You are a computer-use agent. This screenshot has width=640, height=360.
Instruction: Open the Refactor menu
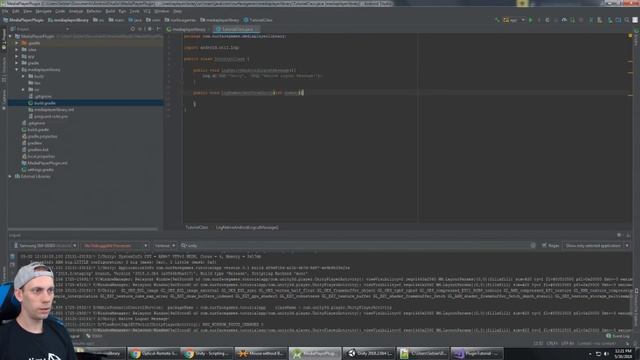coord(93,11)
